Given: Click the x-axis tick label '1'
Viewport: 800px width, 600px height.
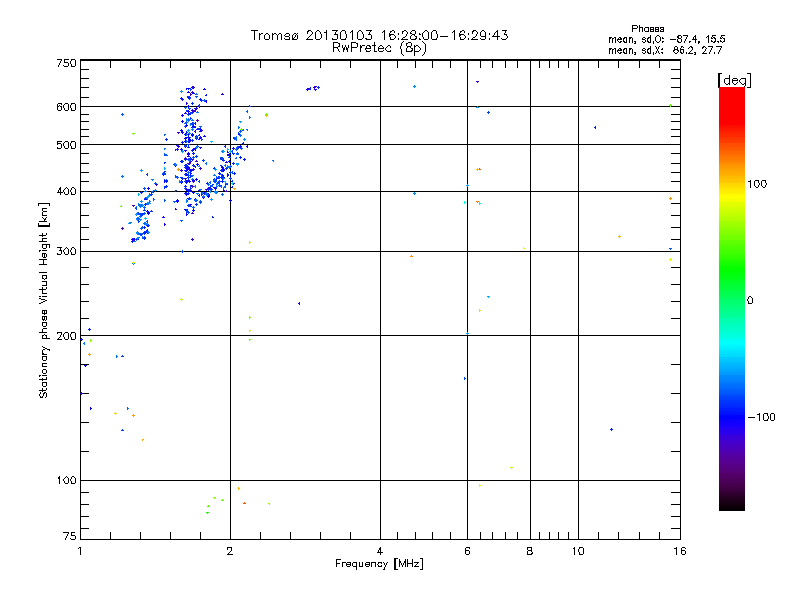Looking at the screenshot, I should pos(80,551).
